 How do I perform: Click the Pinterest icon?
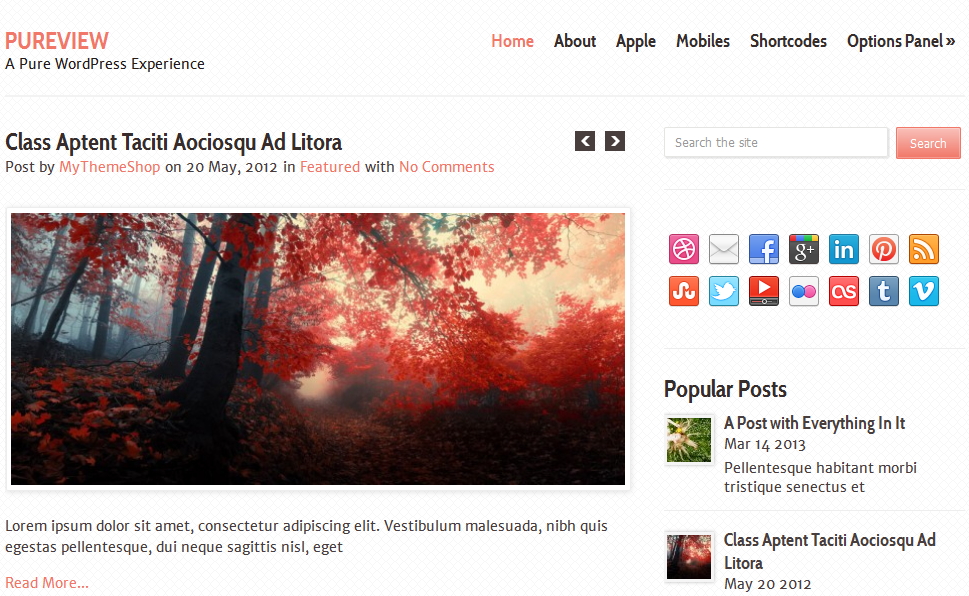[884, 249]
